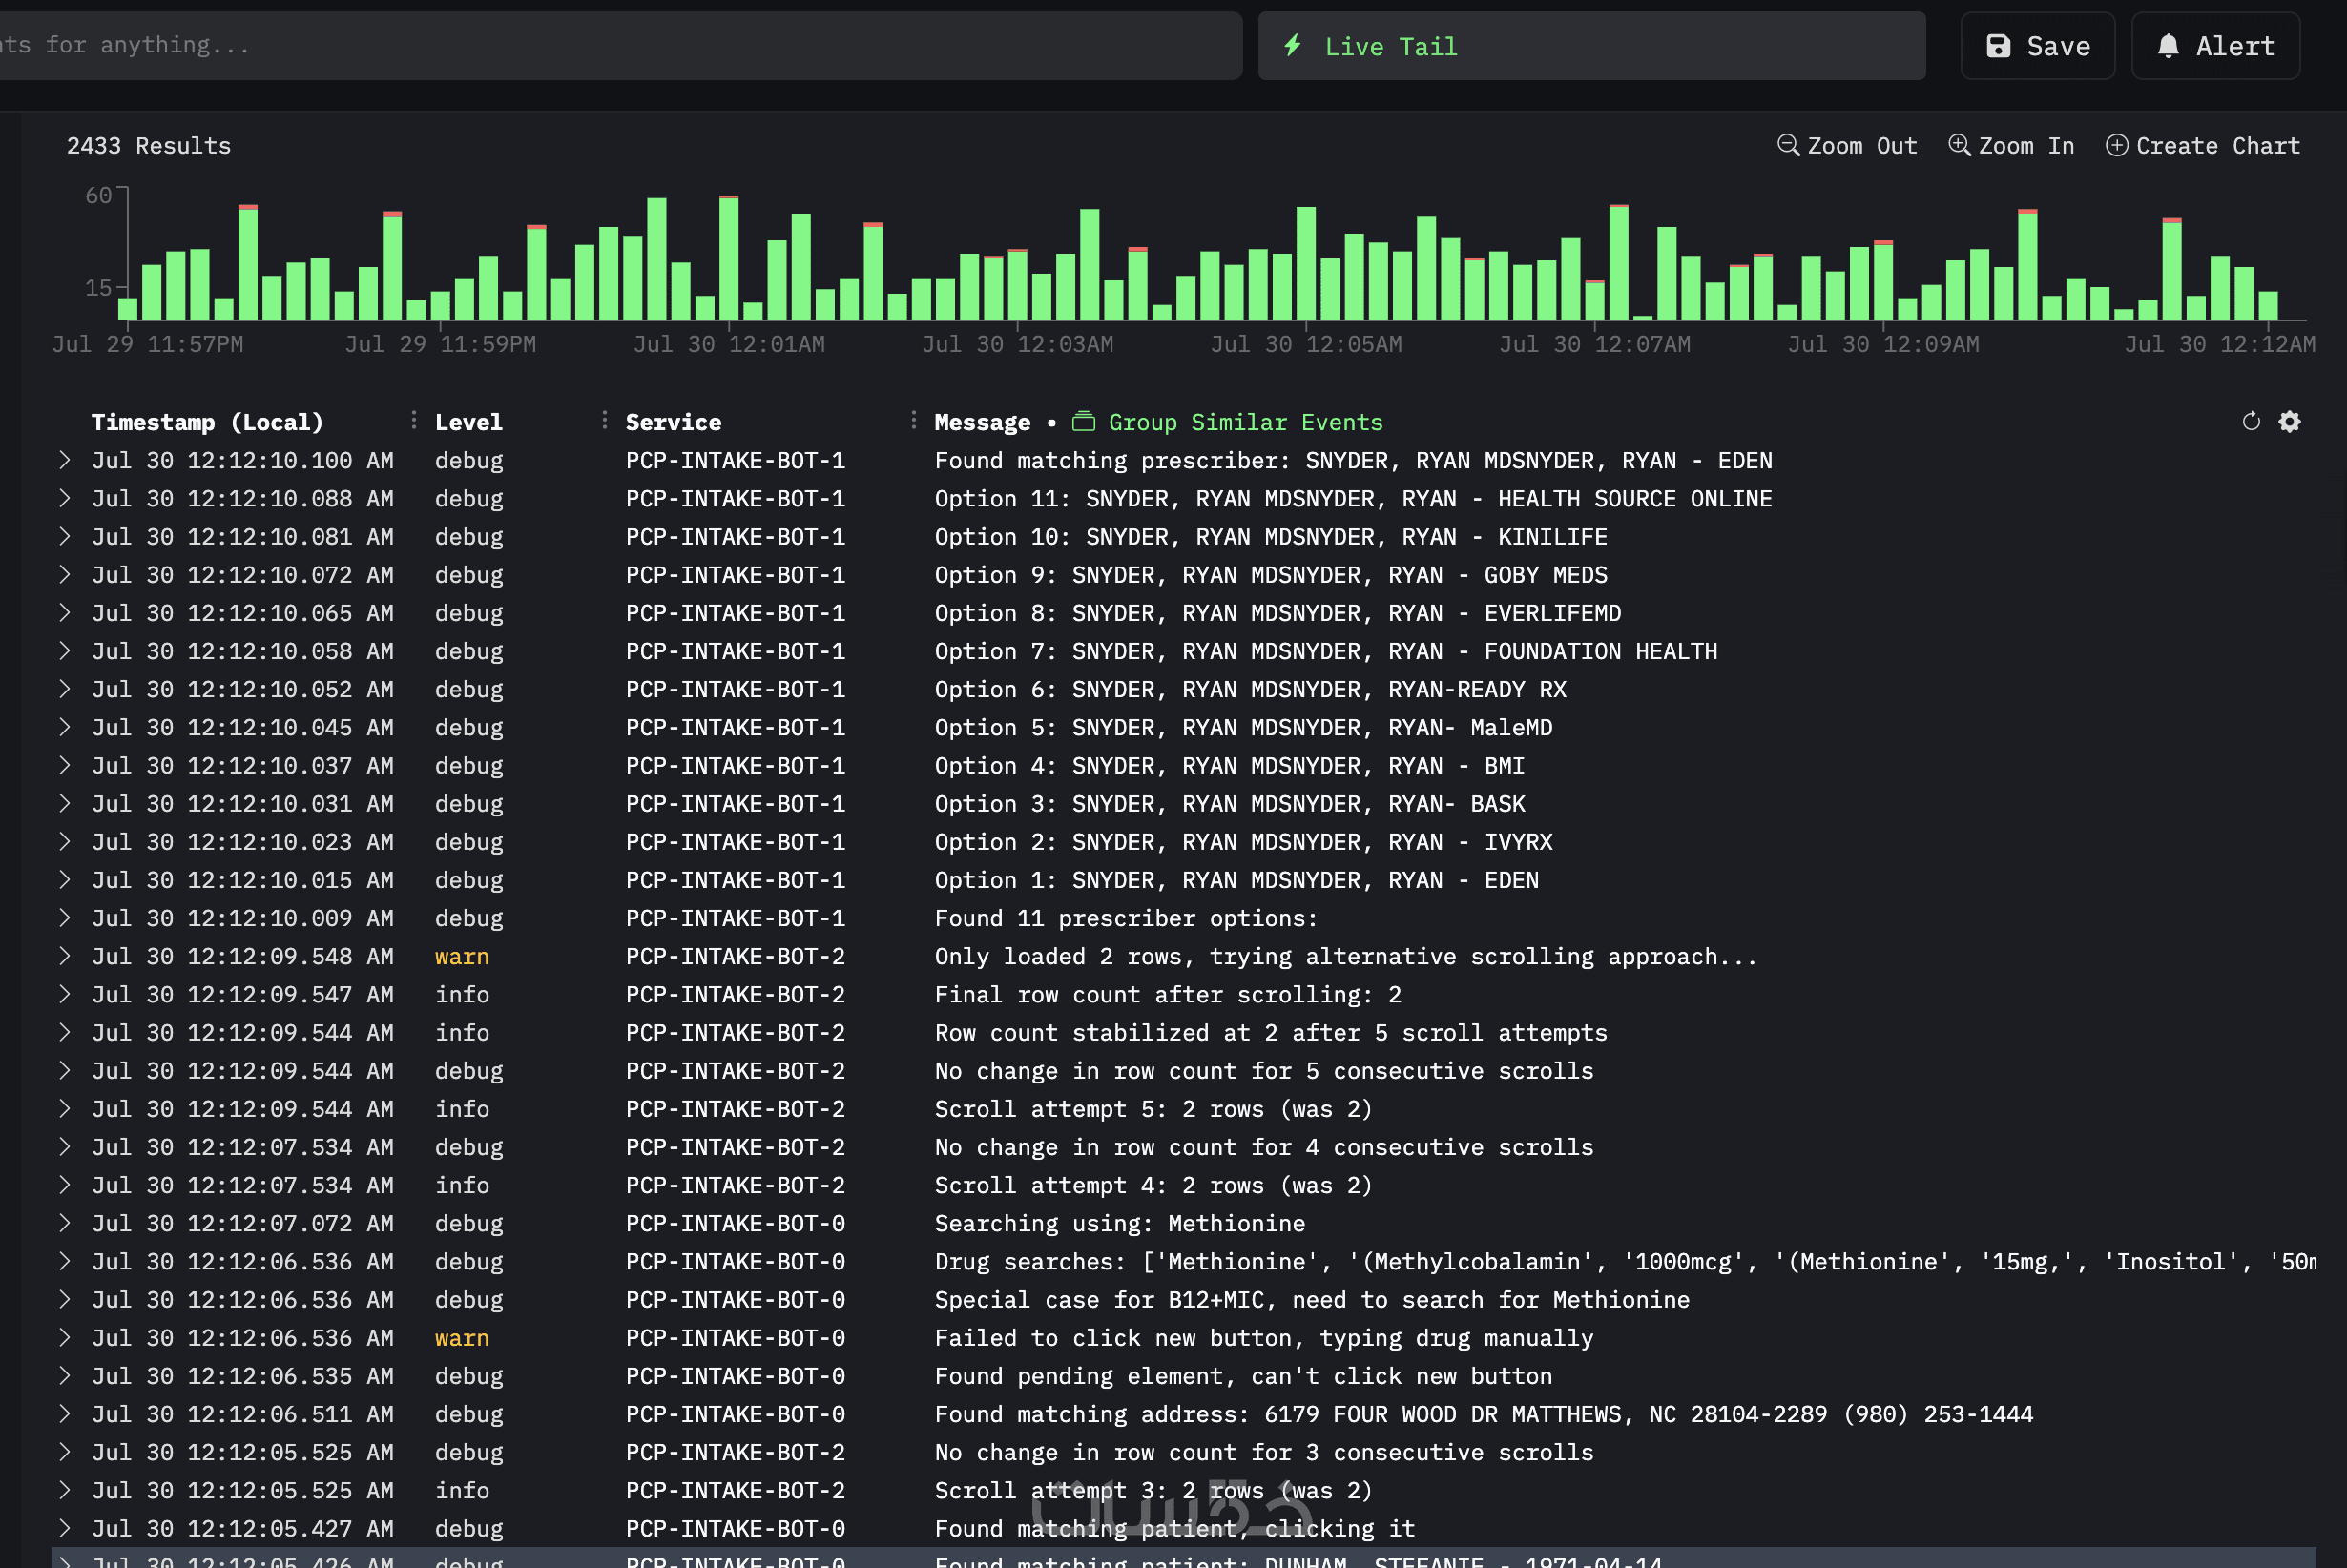Open table settings gear icon
Viewport: 2347px width, 1568px height.
click(x=2290, y=421)
